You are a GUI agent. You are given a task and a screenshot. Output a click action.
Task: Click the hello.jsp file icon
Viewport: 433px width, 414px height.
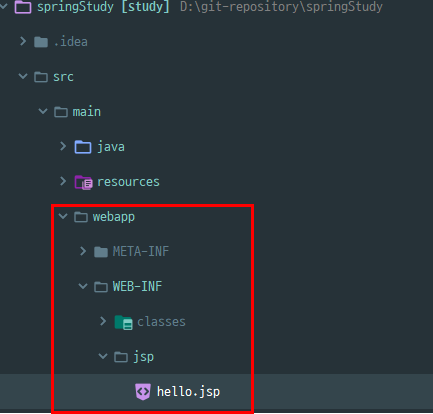pos(143,392)
